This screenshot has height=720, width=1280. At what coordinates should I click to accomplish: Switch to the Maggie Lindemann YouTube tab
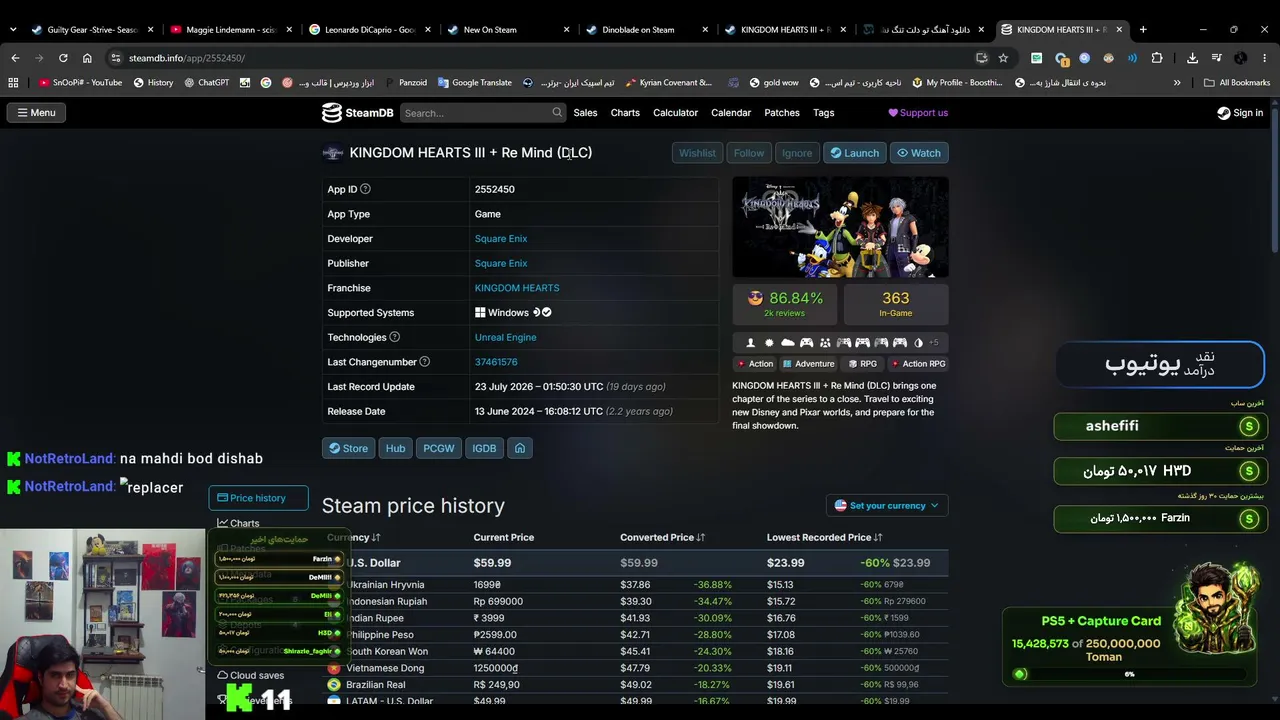point(230,30)
